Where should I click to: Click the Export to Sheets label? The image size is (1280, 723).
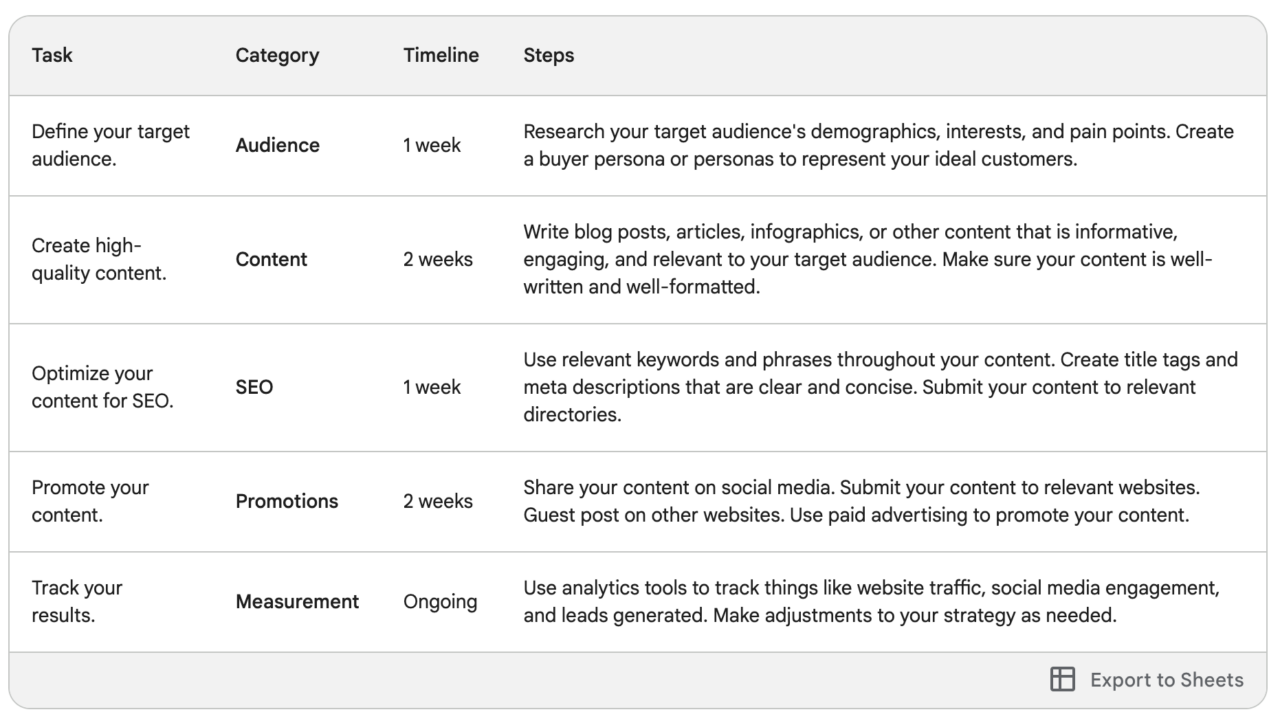(x=1166, y=680)
